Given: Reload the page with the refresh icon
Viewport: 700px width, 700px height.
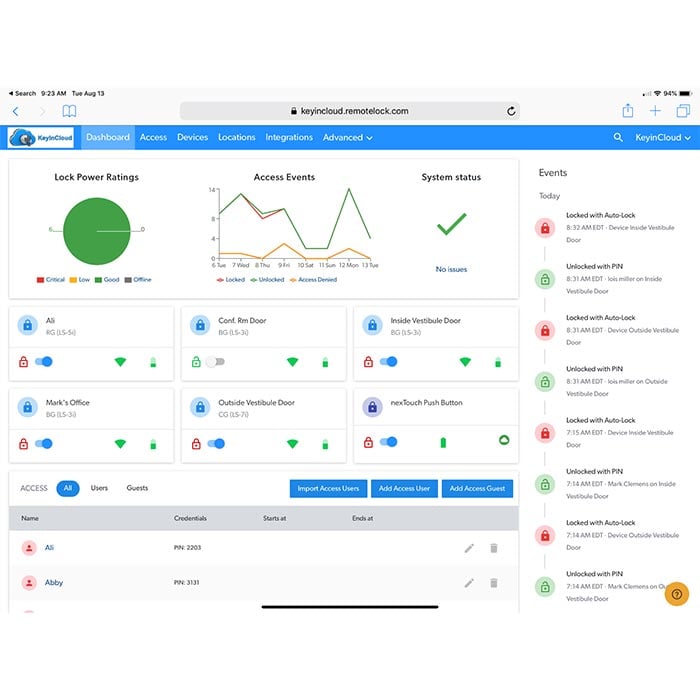Looking at the screenshot, I should (512, 111).
